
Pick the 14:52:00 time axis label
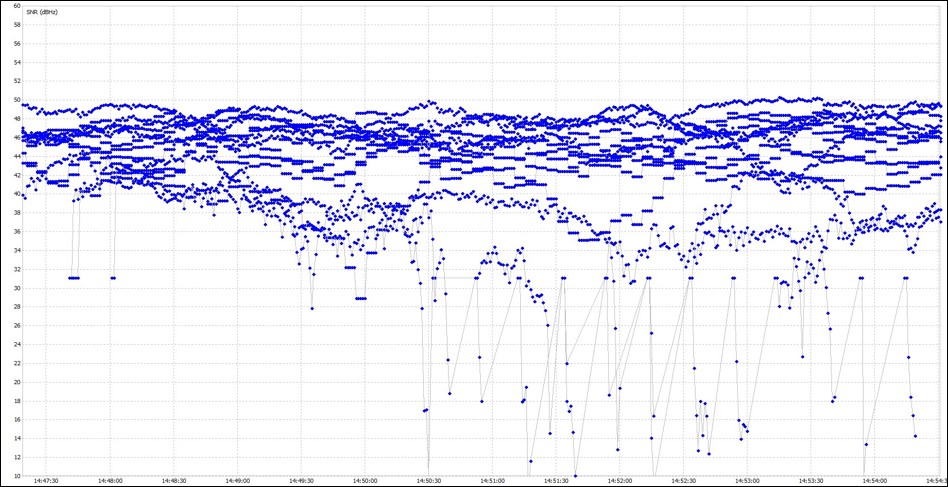pos(620,480)
